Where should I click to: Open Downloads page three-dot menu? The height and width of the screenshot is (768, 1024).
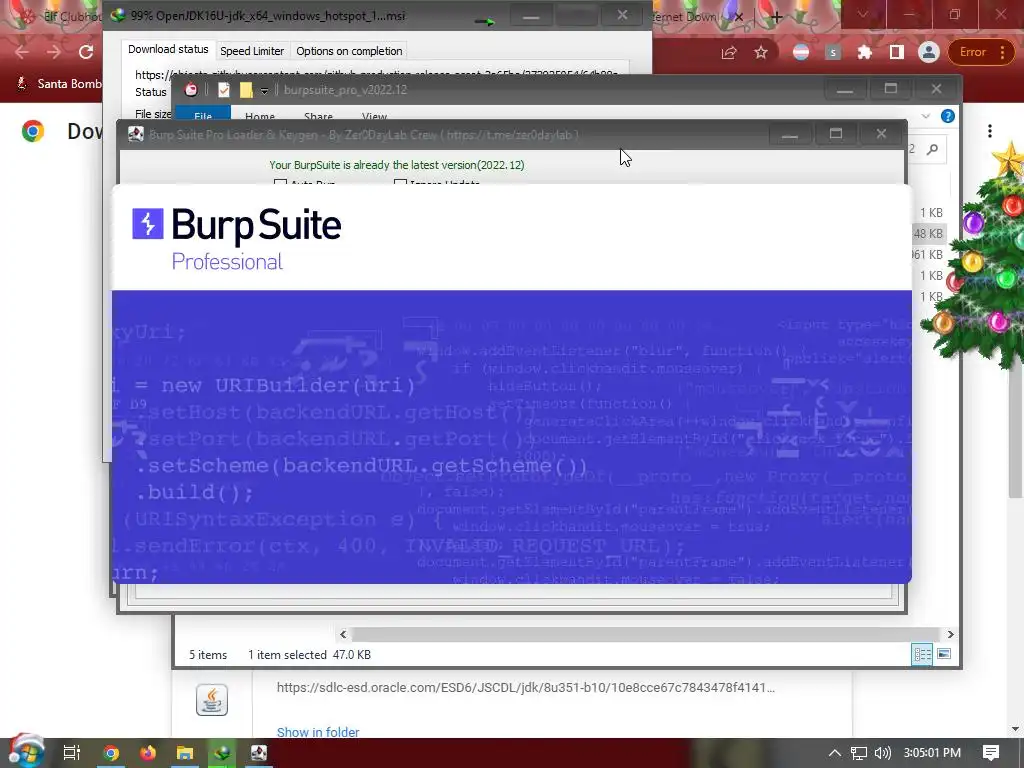pyautogui.click(x=990, y=131)
